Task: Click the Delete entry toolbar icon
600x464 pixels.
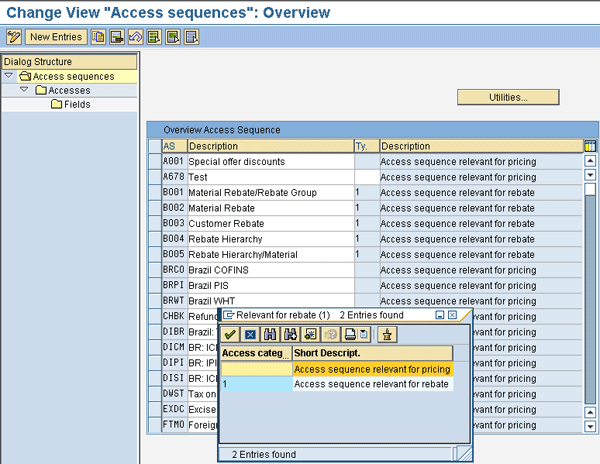Action: pos(117,37)
